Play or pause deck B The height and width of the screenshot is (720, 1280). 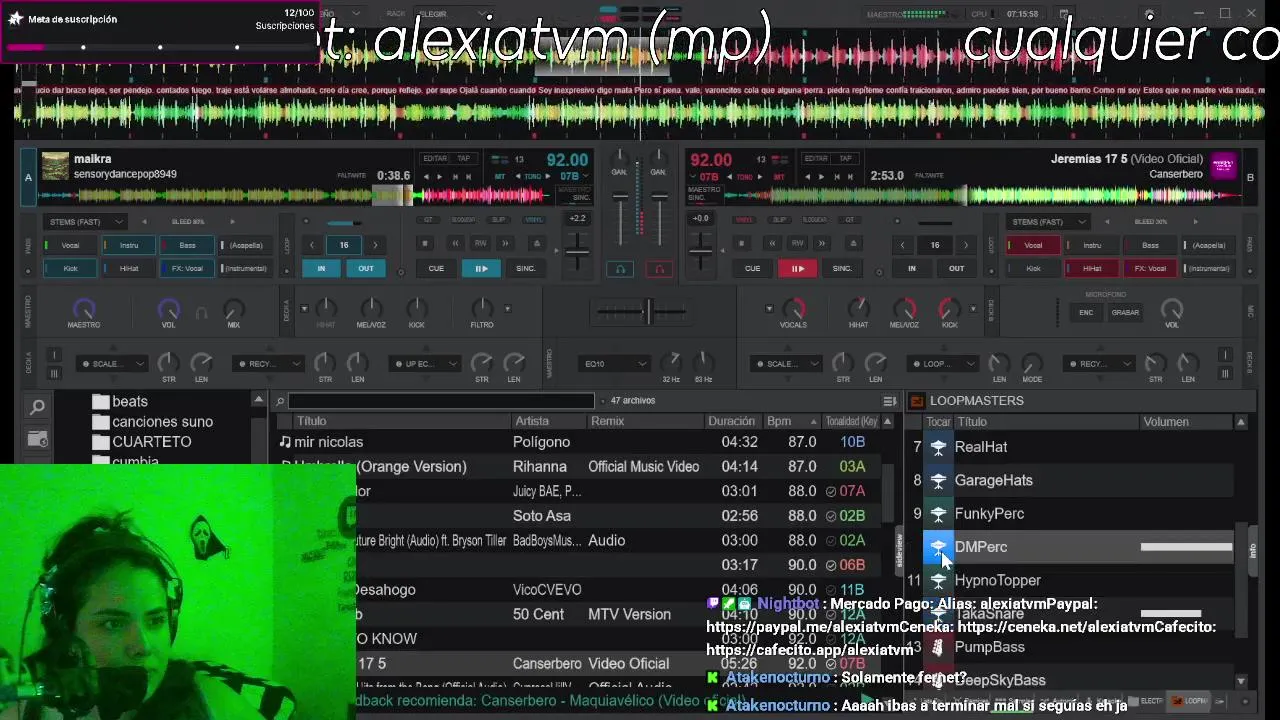(797, 268)
